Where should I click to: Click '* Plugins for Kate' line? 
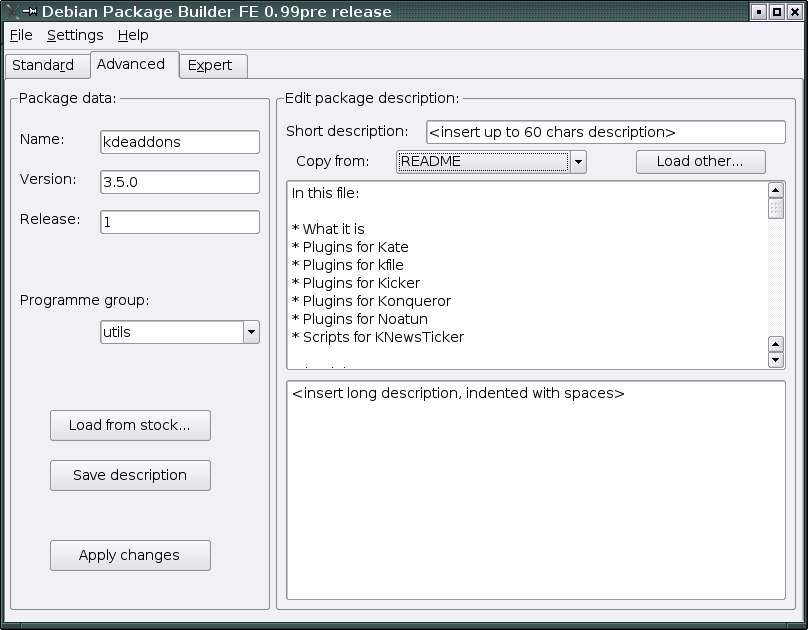[x=350, y=247]
